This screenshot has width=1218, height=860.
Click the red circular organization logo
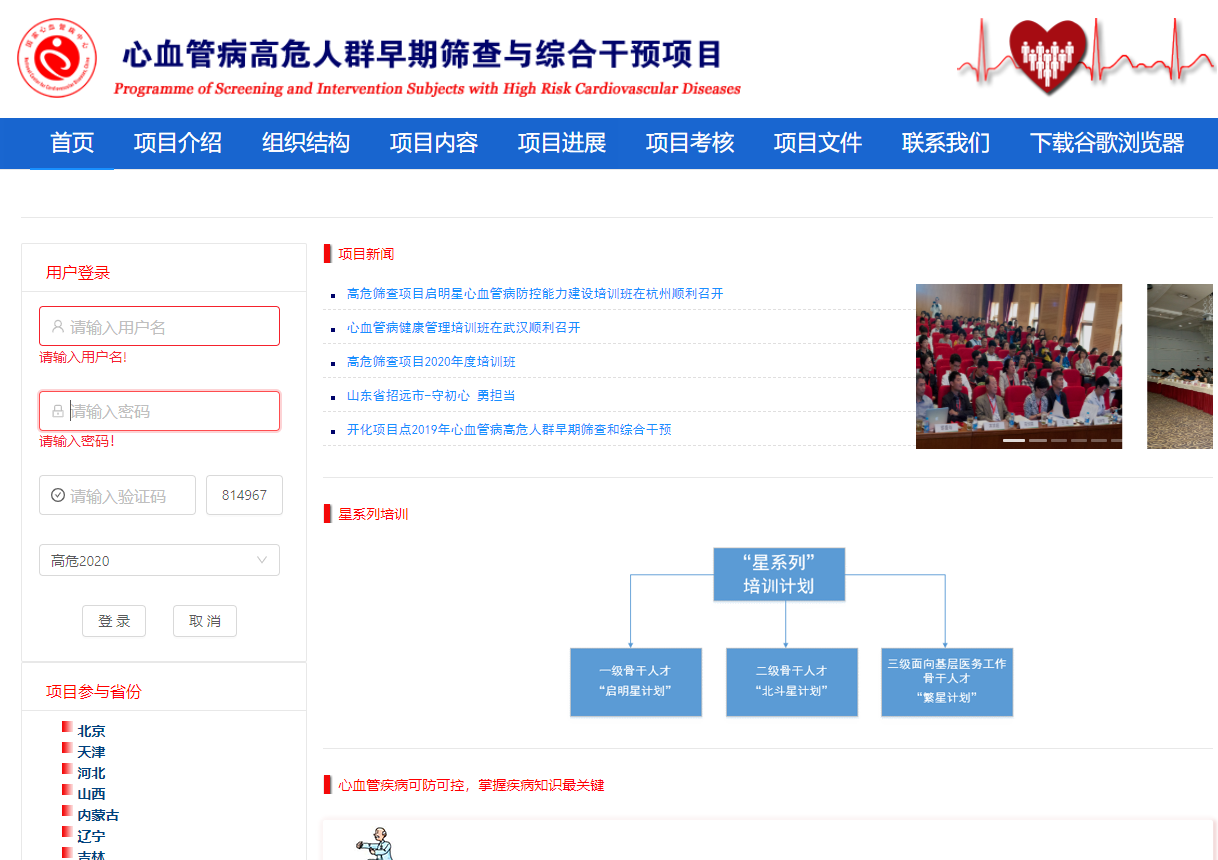coord(57,58)
